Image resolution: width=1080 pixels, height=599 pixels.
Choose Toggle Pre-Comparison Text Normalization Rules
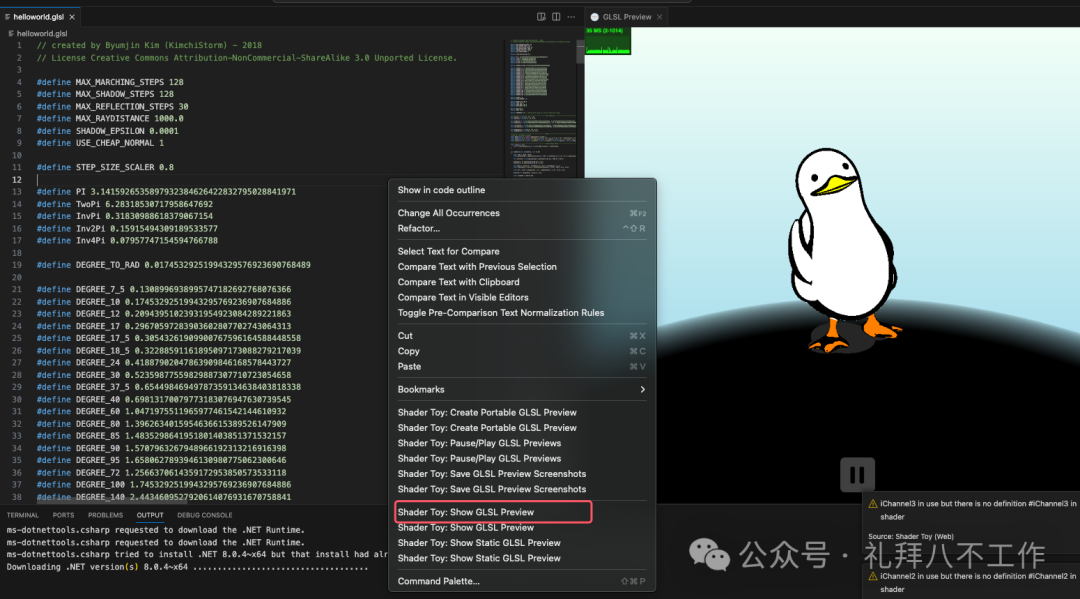point(521,313)
